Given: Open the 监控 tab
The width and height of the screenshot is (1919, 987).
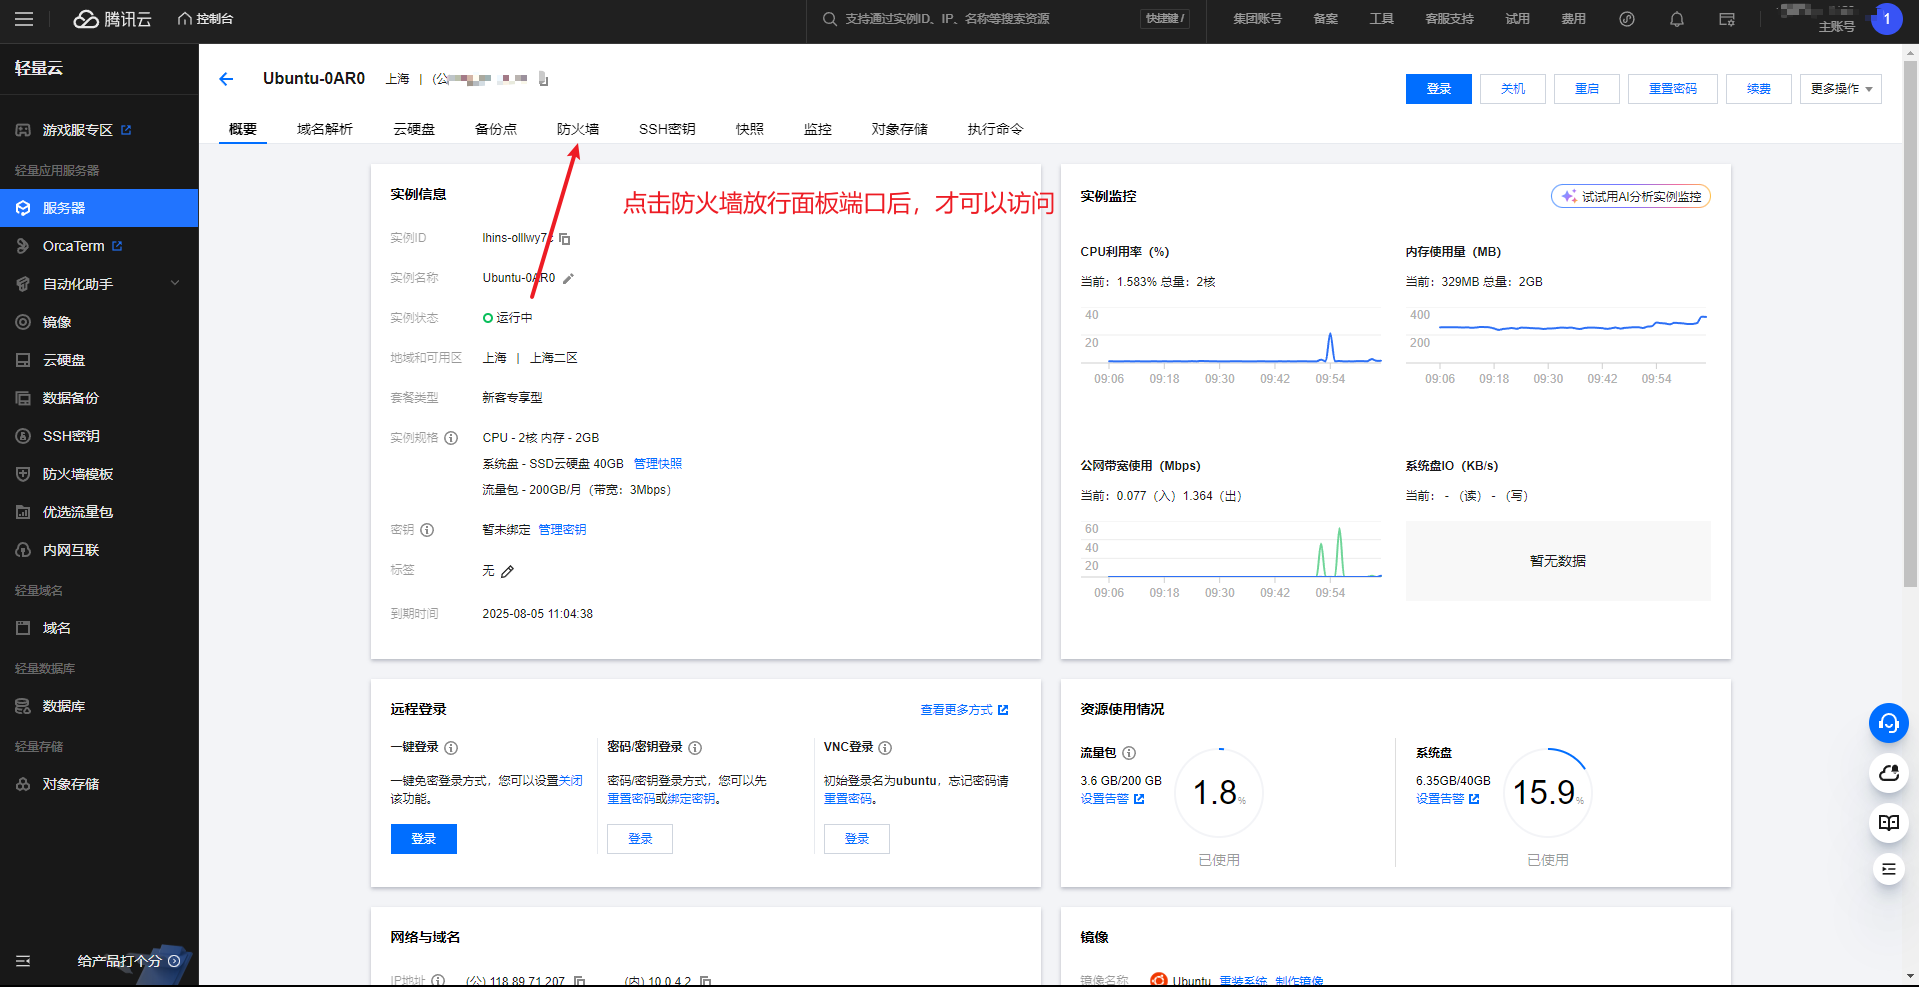Looking at the screenshot, I should (818, 129).
